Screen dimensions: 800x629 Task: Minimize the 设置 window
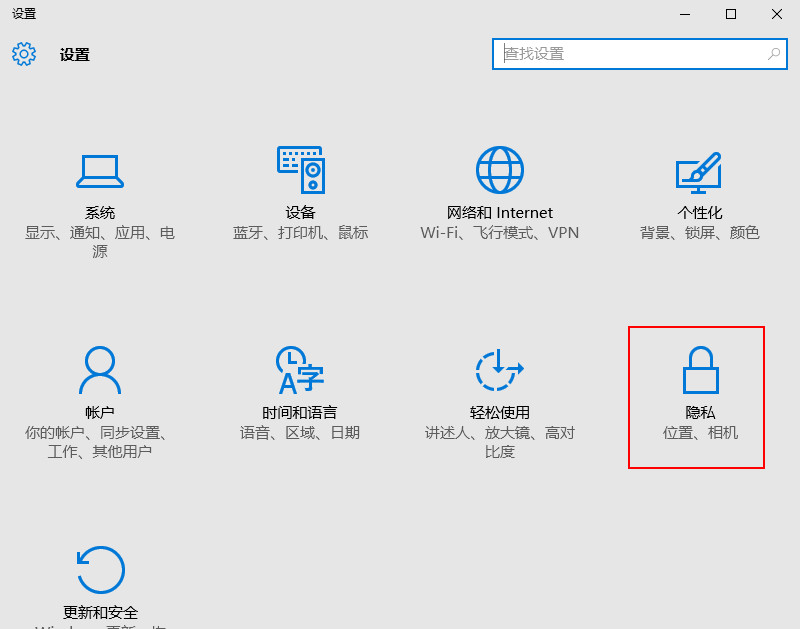(x=685, y=14)
